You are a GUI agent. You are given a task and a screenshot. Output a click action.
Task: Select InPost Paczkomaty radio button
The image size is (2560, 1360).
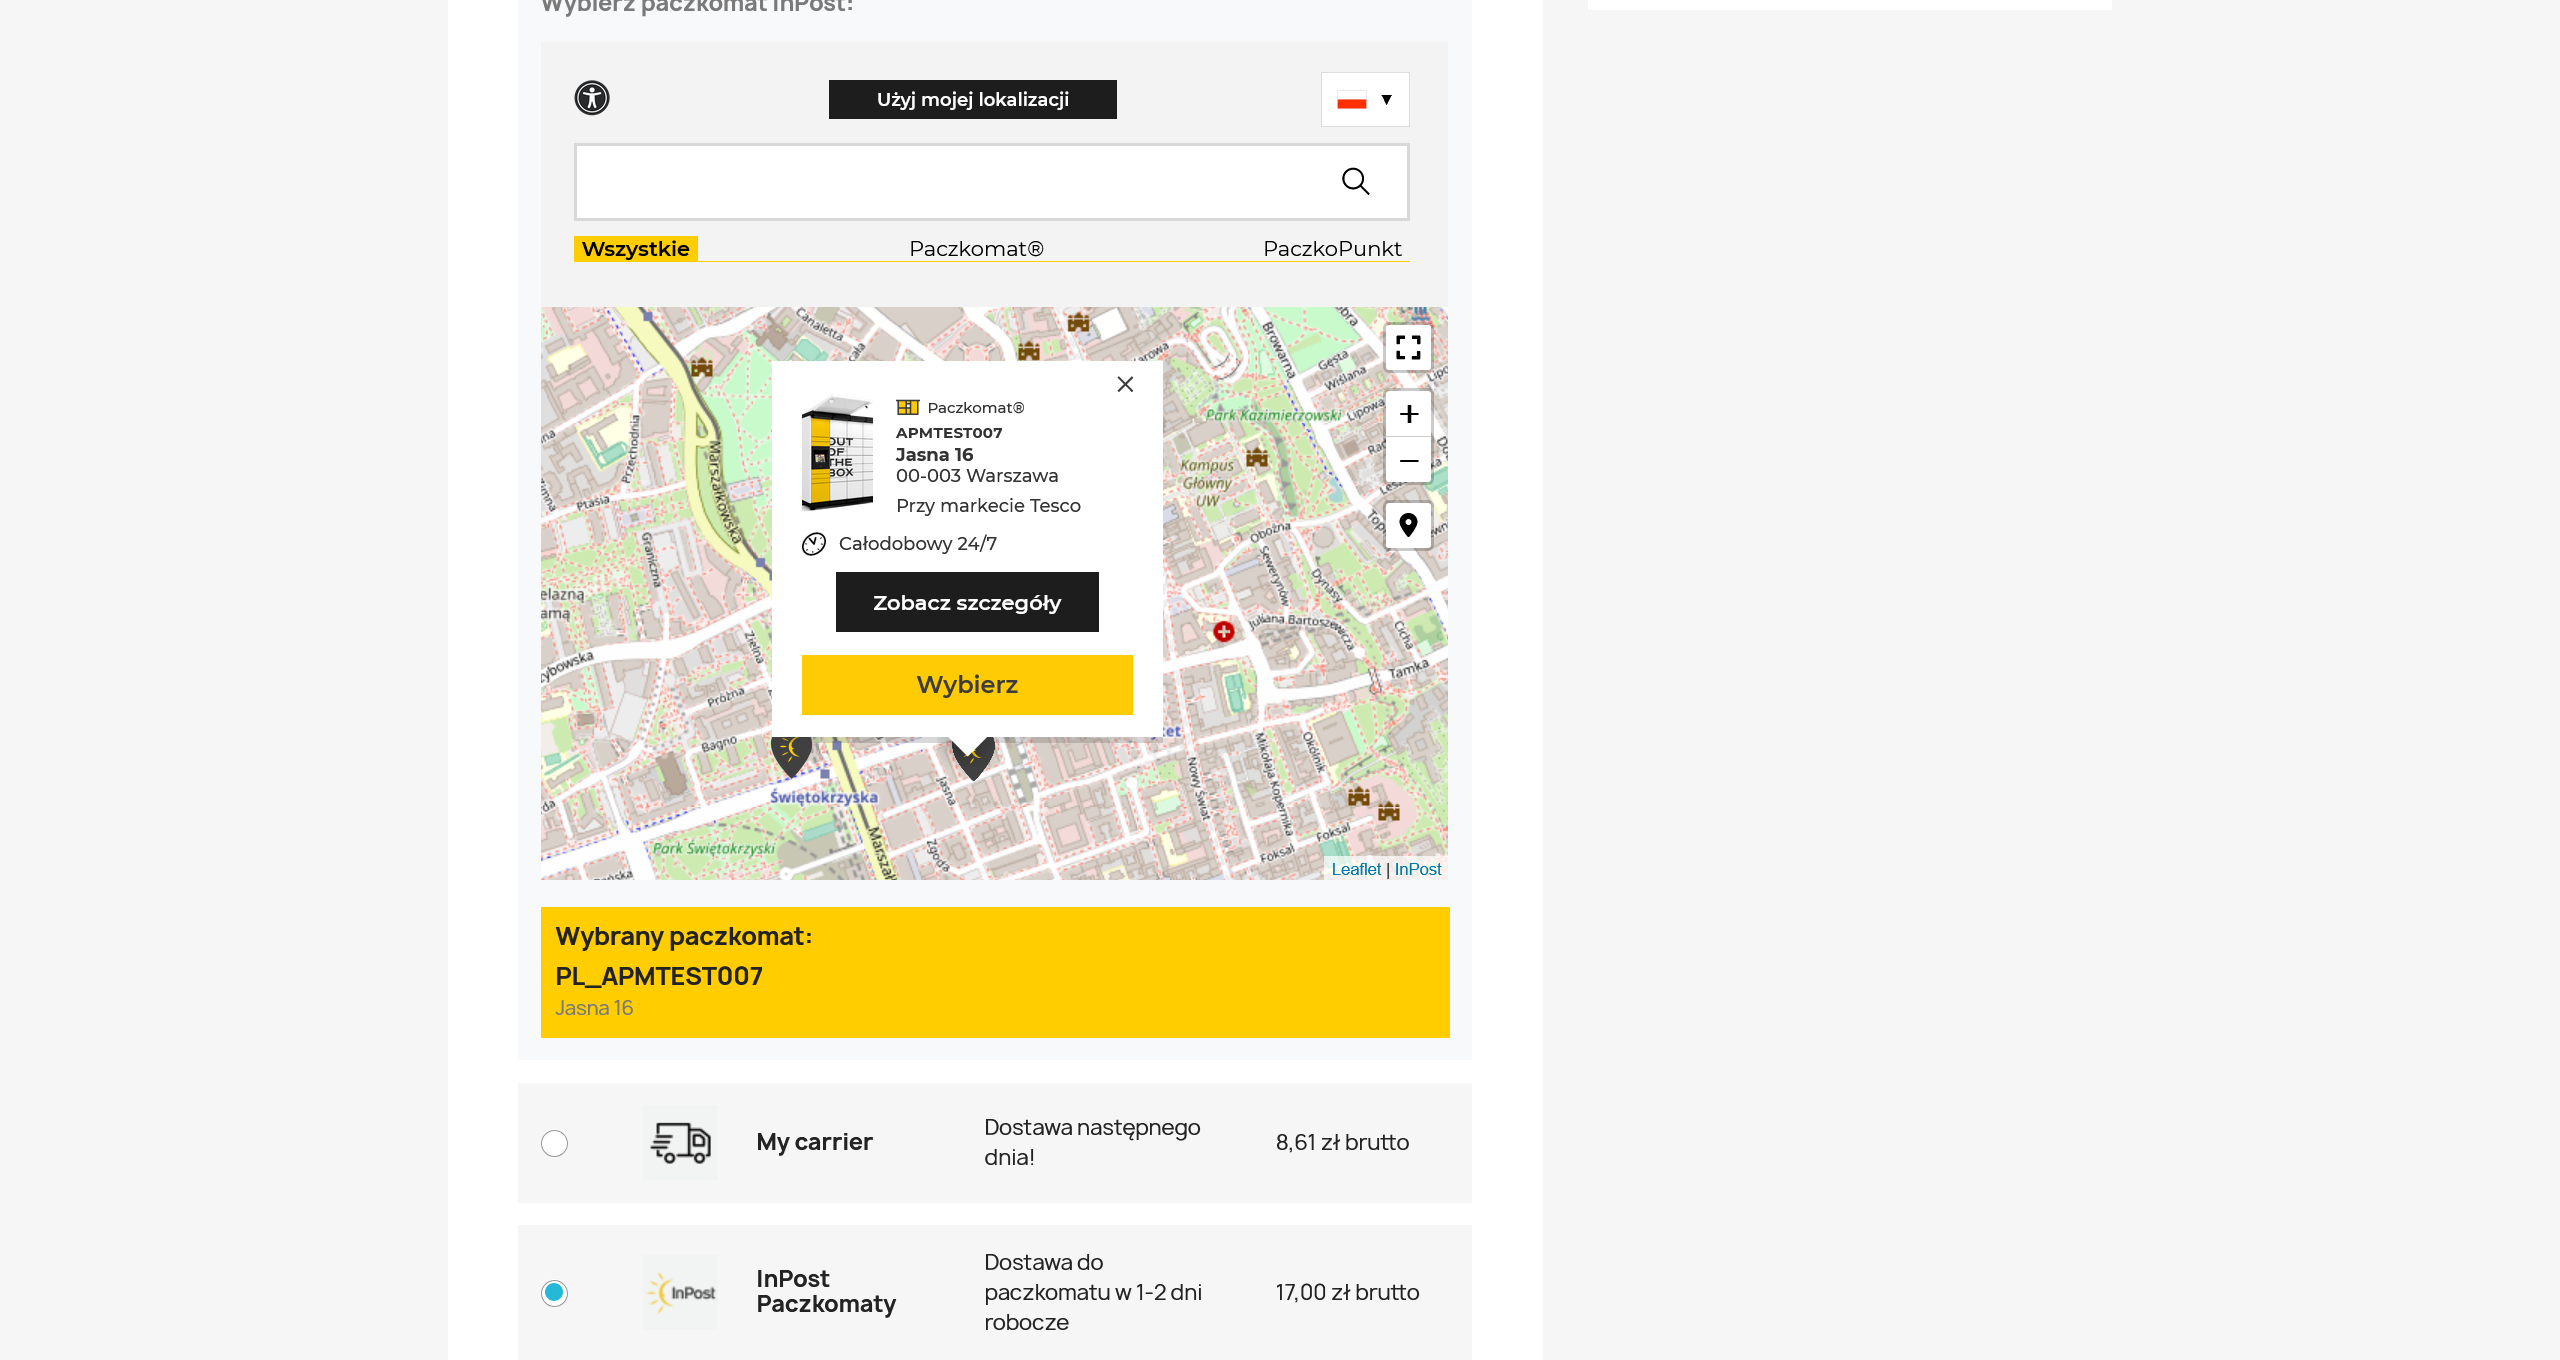[554, 1293]
